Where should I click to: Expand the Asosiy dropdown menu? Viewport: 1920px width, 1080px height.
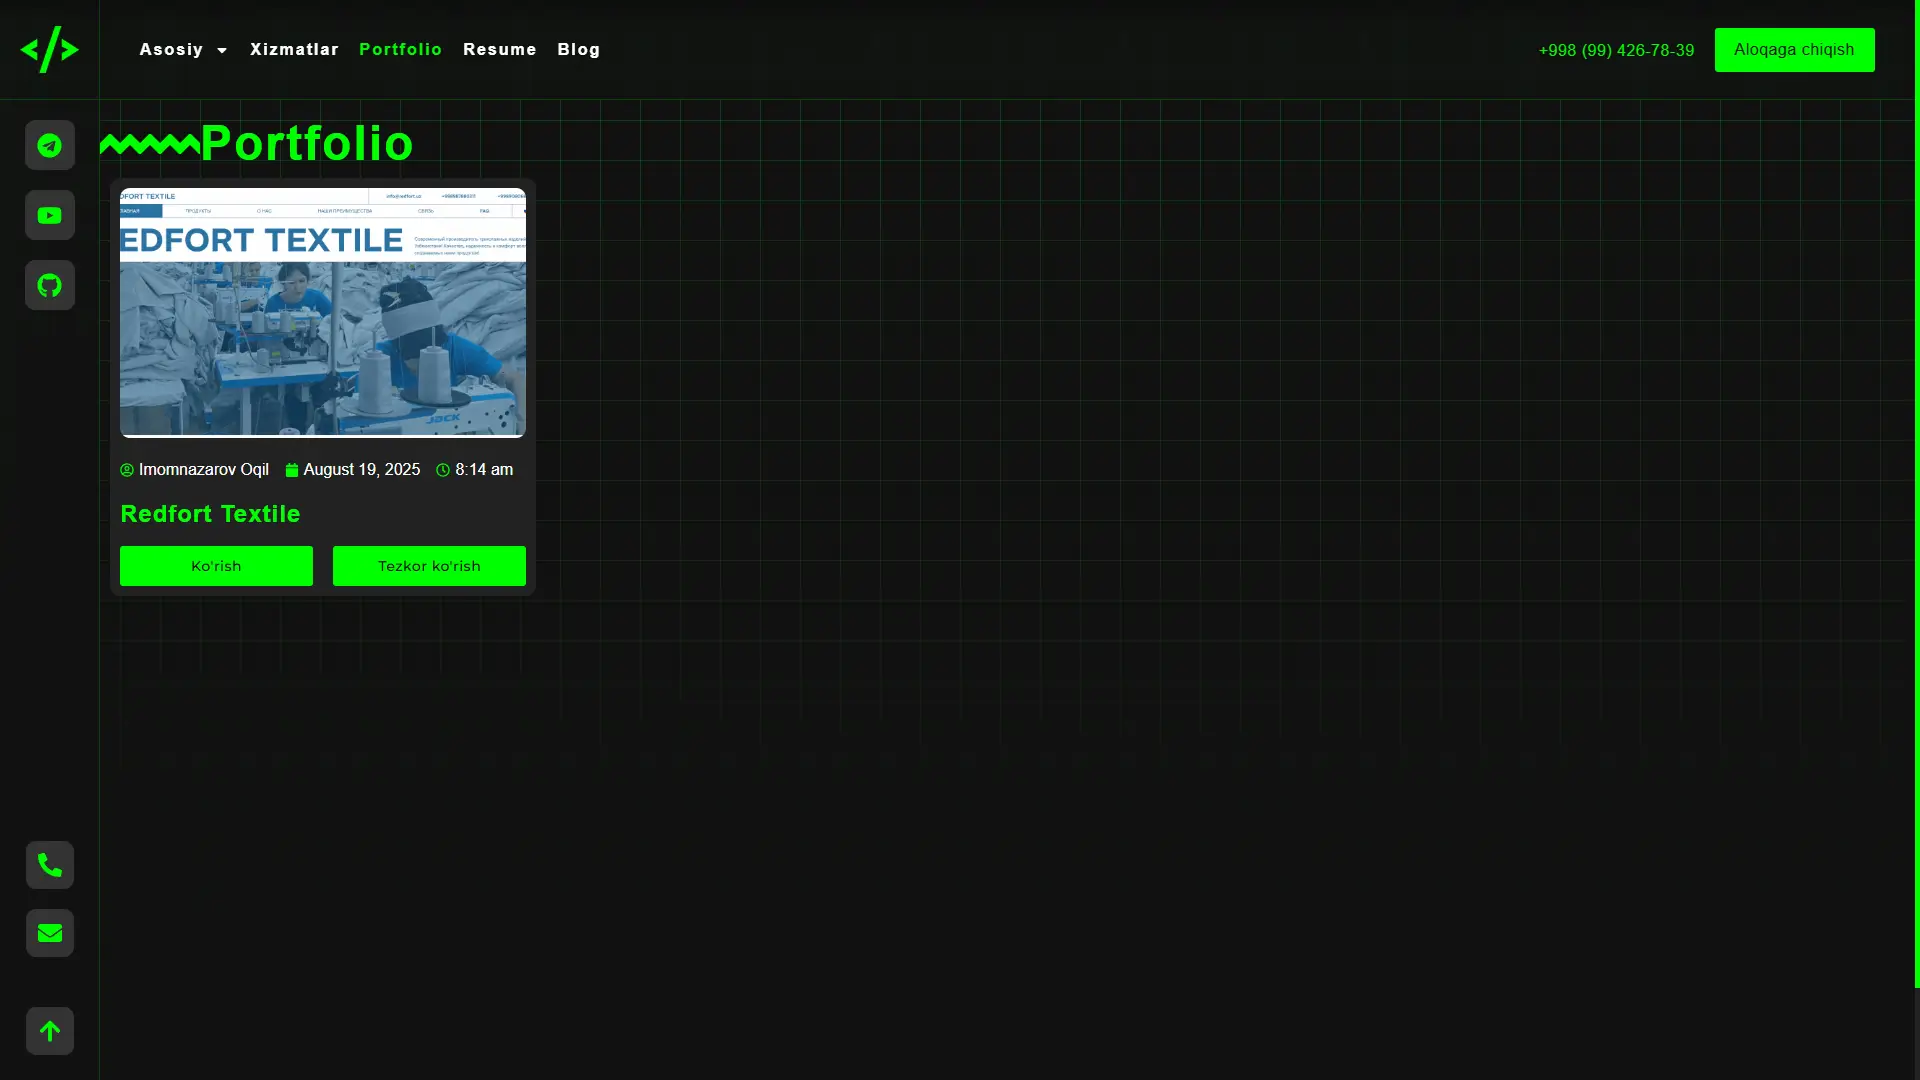click(183, 49)
